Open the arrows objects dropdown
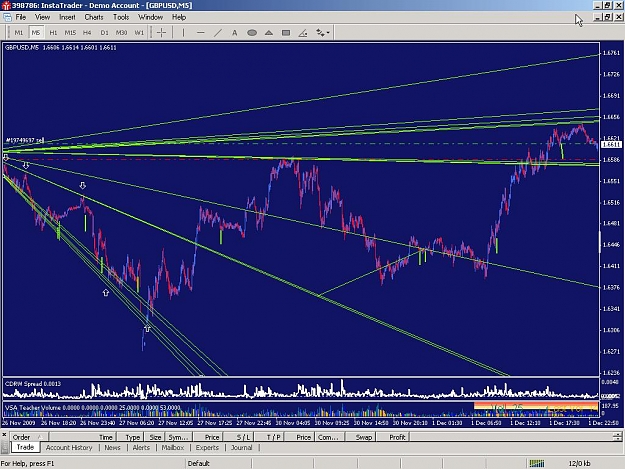 pyautogui.click(x=322, y=33)
